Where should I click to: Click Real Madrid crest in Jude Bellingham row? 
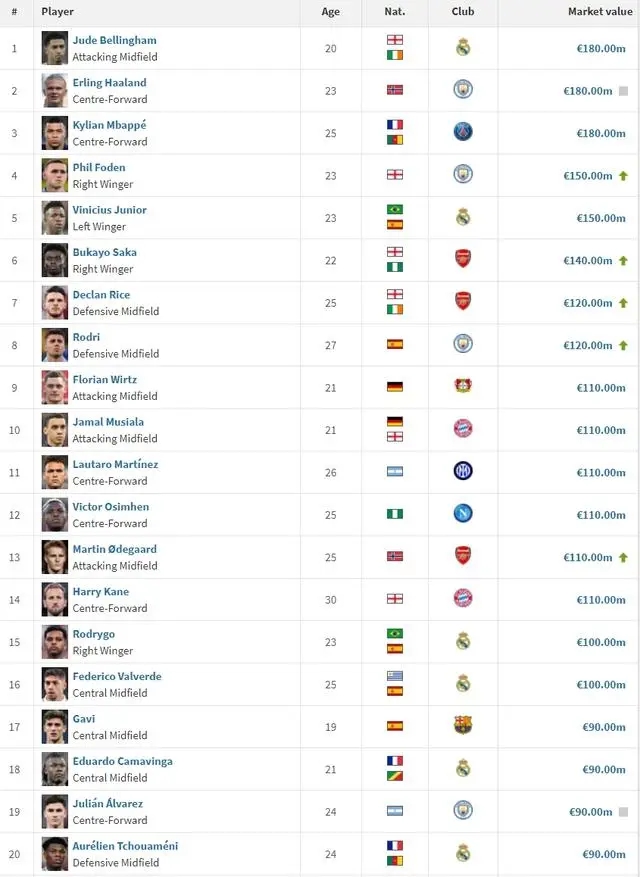click(x=463, y=47)
